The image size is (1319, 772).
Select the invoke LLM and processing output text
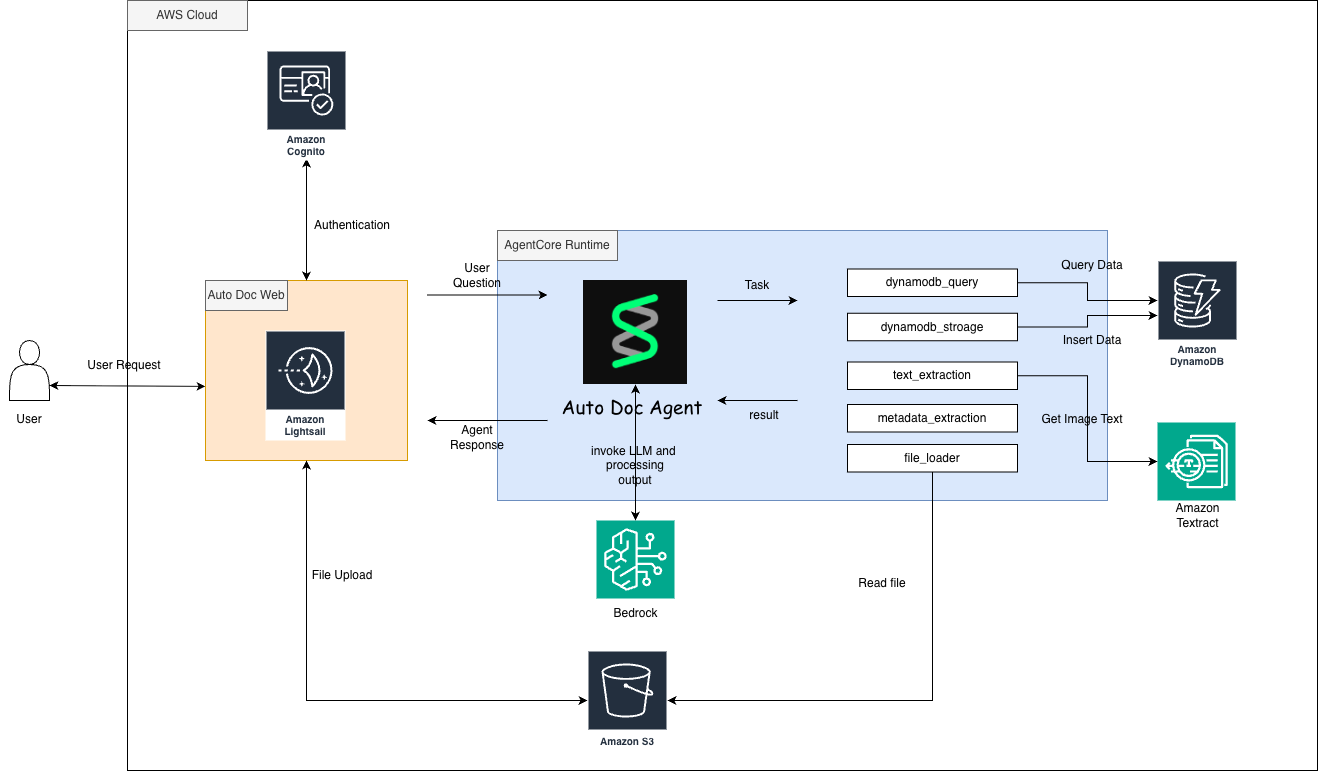635,466
